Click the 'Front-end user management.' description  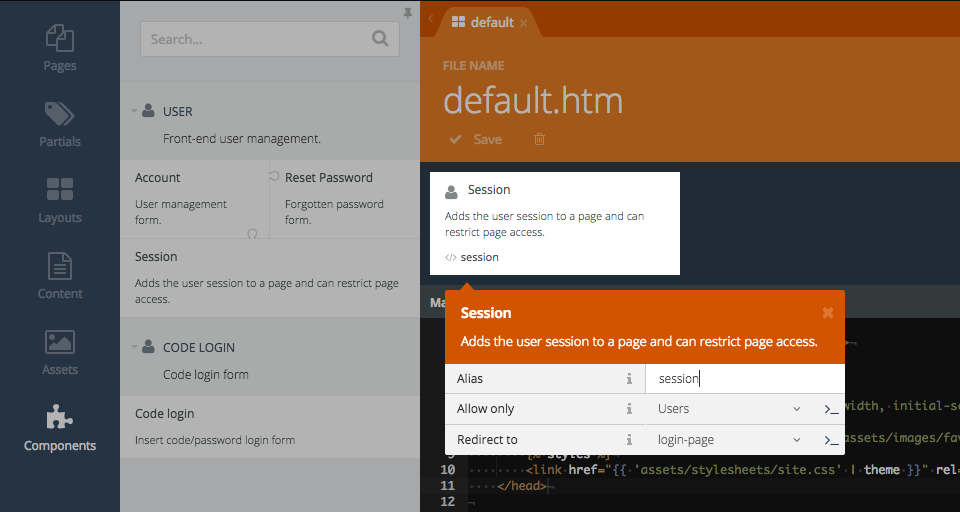point(242,139)
